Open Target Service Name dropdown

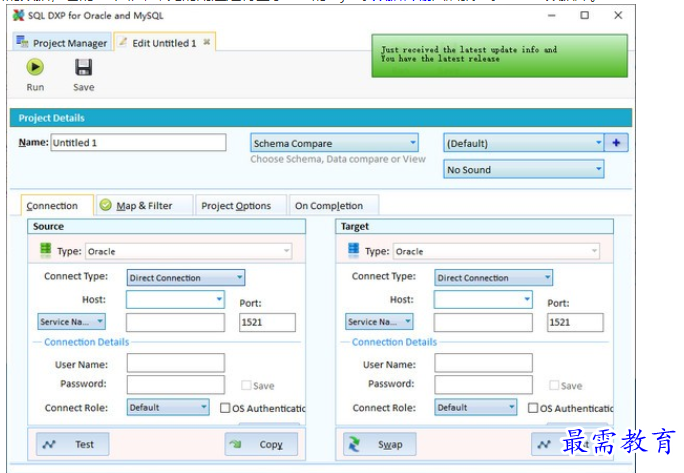pyautogui.click(x=379, y=322)
